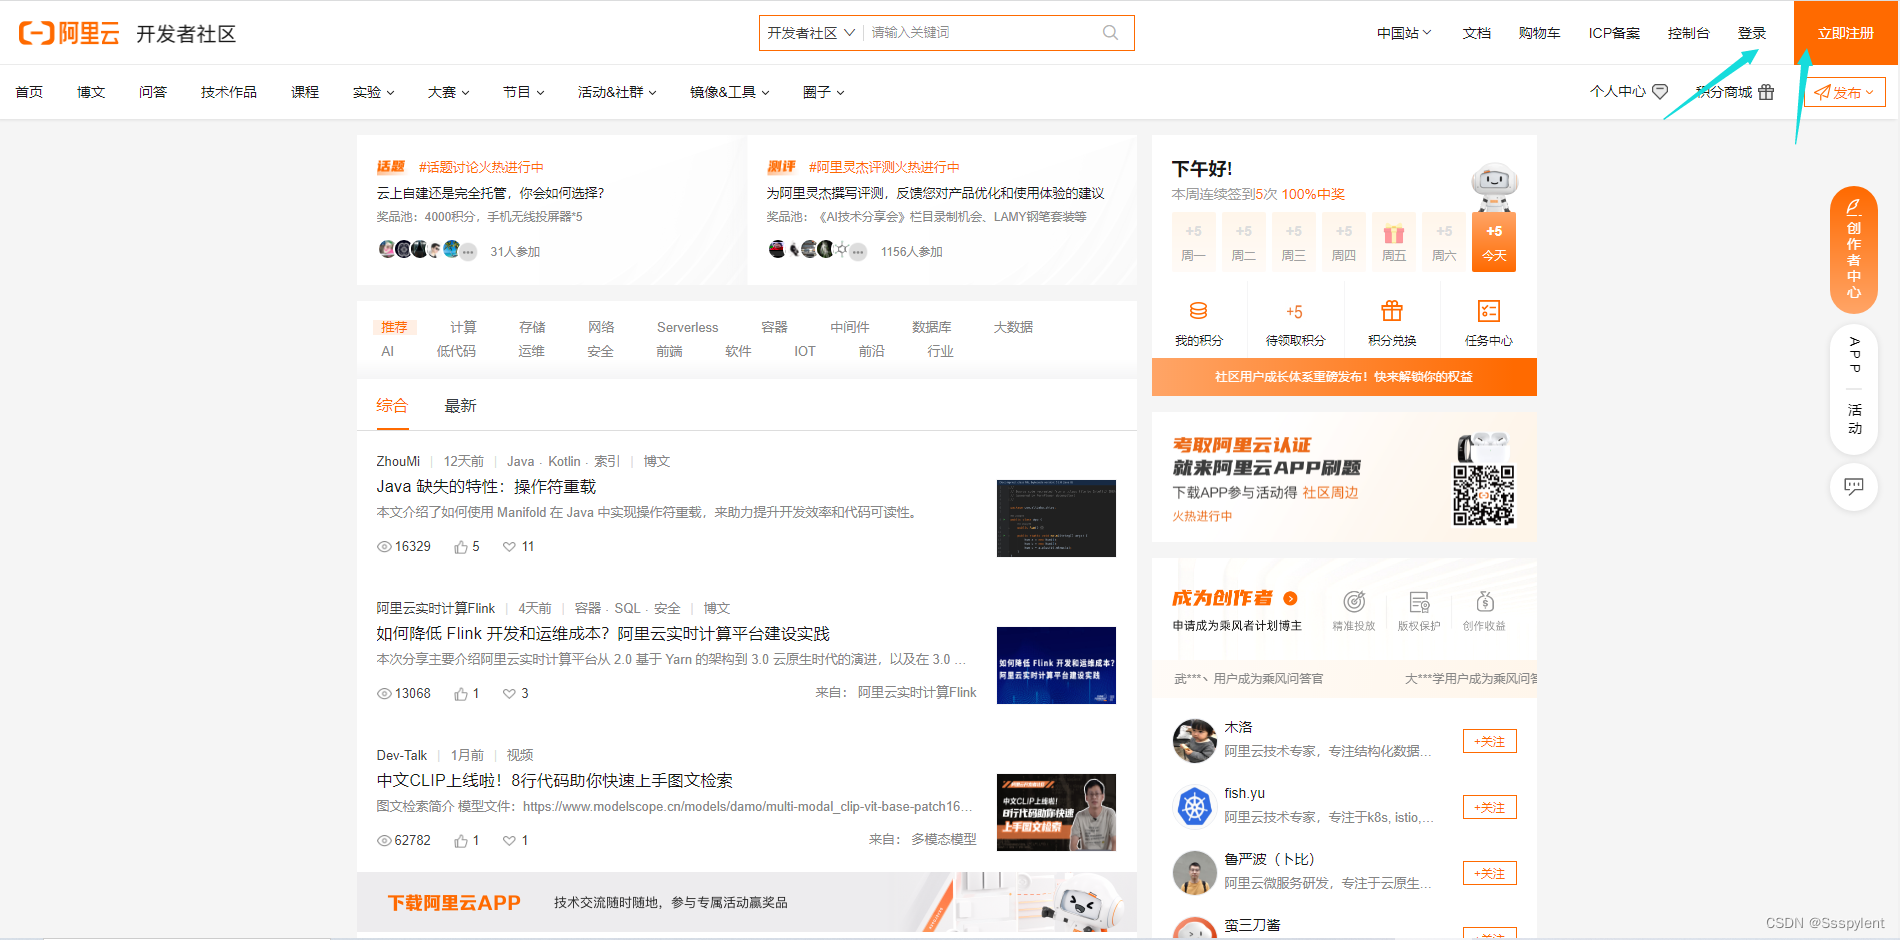Image resolution: width=1900 pixels, height=940 pixels.
Task: Click the 待领取积分 +5 icon
Action: click(1294, 312)
